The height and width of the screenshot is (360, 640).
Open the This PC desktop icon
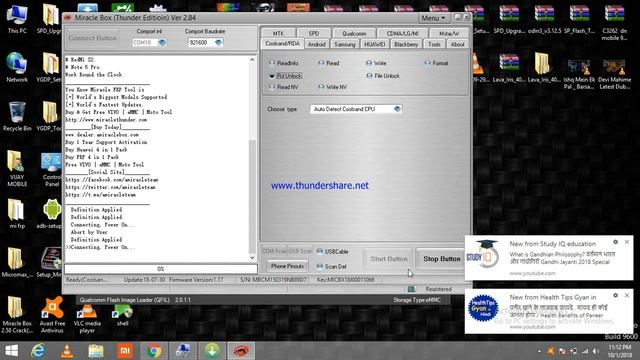point(17,18)
